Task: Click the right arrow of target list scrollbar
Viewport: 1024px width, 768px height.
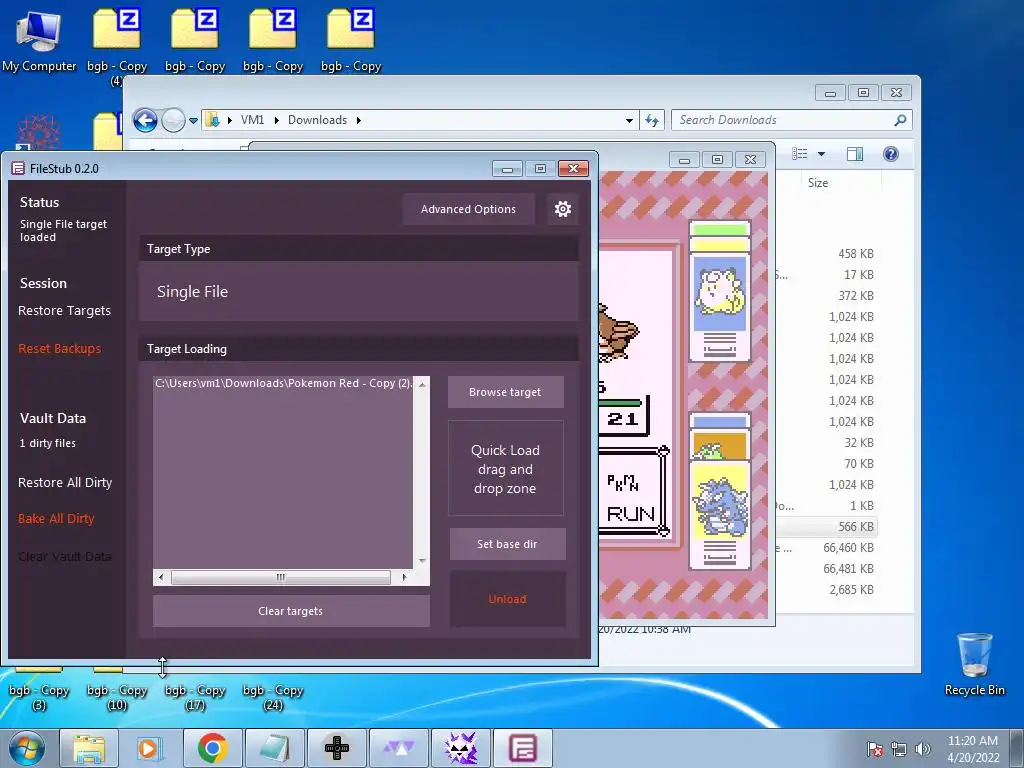Action: pyautogui.click(x=404, y=577)
